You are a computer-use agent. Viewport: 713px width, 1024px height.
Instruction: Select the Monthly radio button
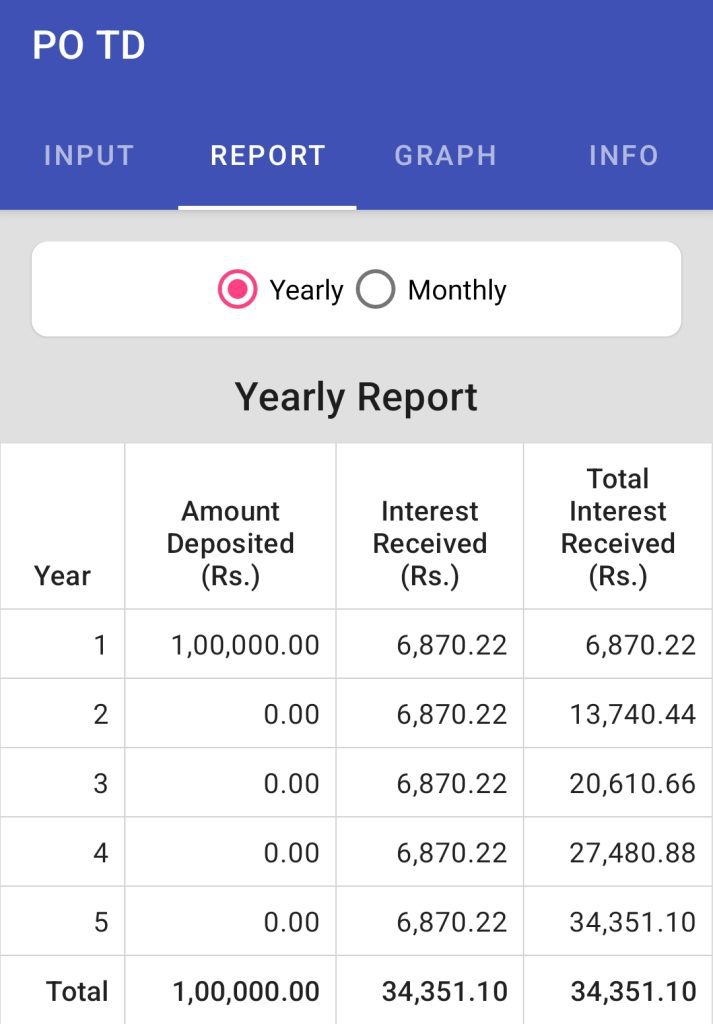point(376,290)
